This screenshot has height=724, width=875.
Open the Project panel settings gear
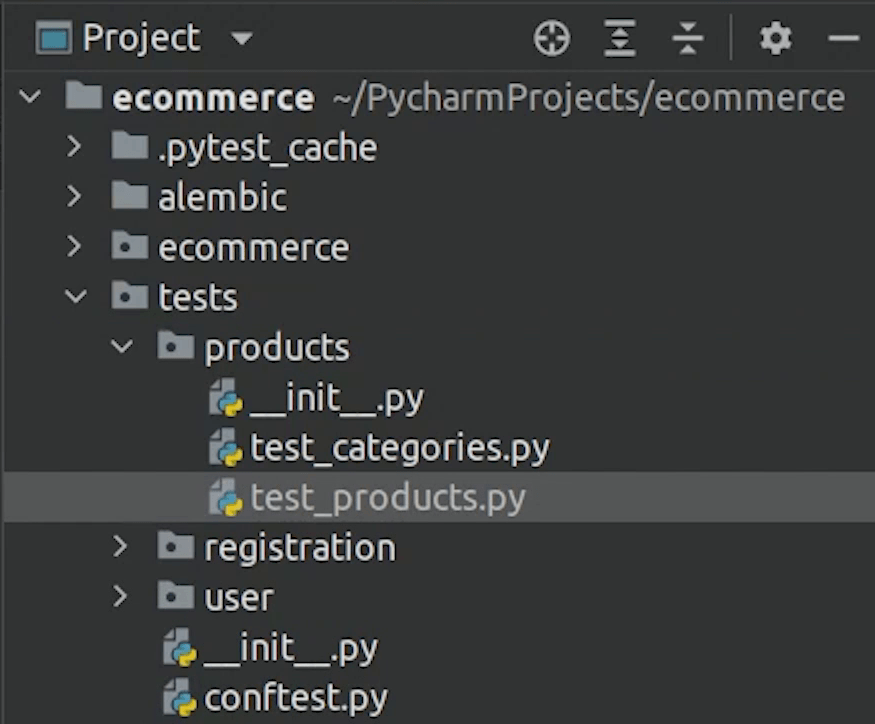tap(775, 39)
